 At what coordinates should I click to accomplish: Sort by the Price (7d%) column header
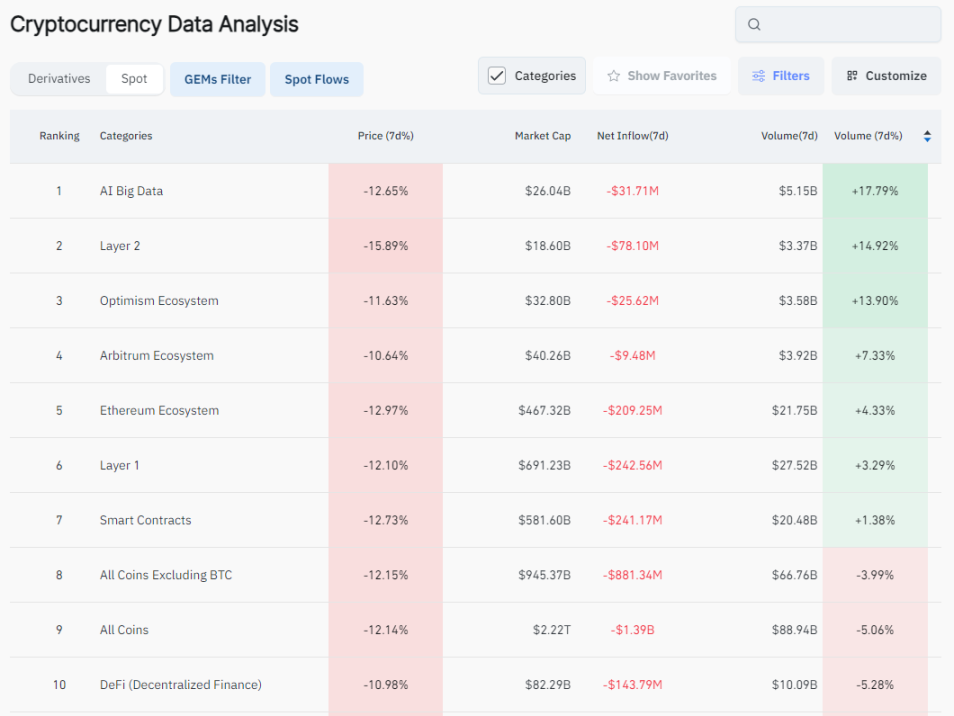tap(385, 136)
